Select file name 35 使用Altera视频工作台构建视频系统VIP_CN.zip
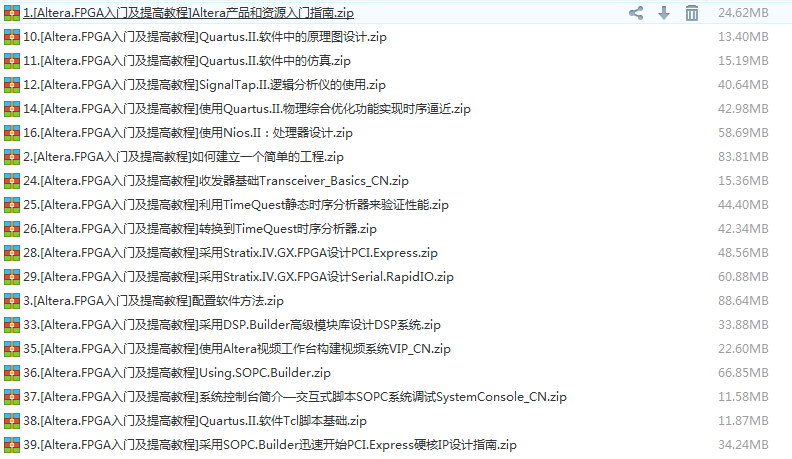This screenshot has width=792, height=459. [x=237, y=348]
